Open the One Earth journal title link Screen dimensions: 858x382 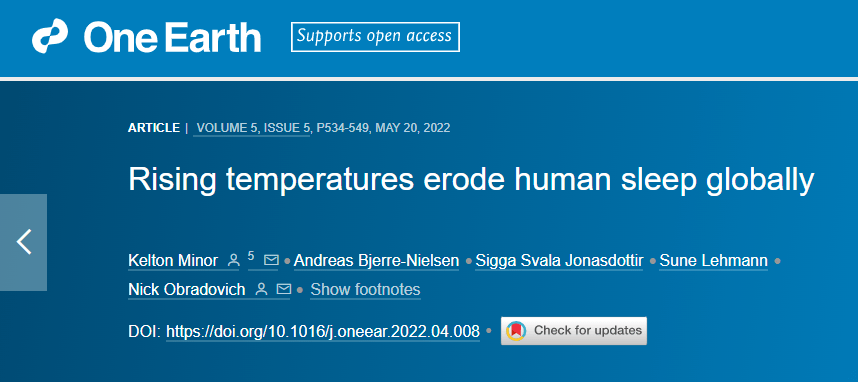[x=172, y=37]
